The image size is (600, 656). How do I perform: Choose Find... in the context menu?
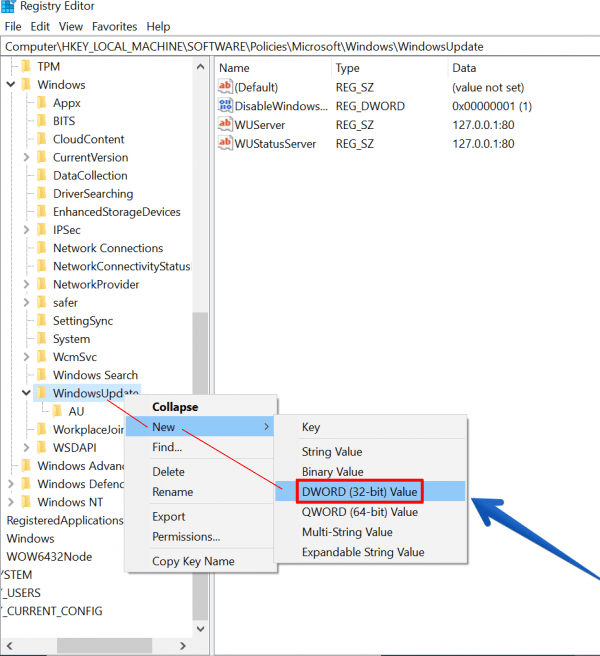(x=201, y=447)
